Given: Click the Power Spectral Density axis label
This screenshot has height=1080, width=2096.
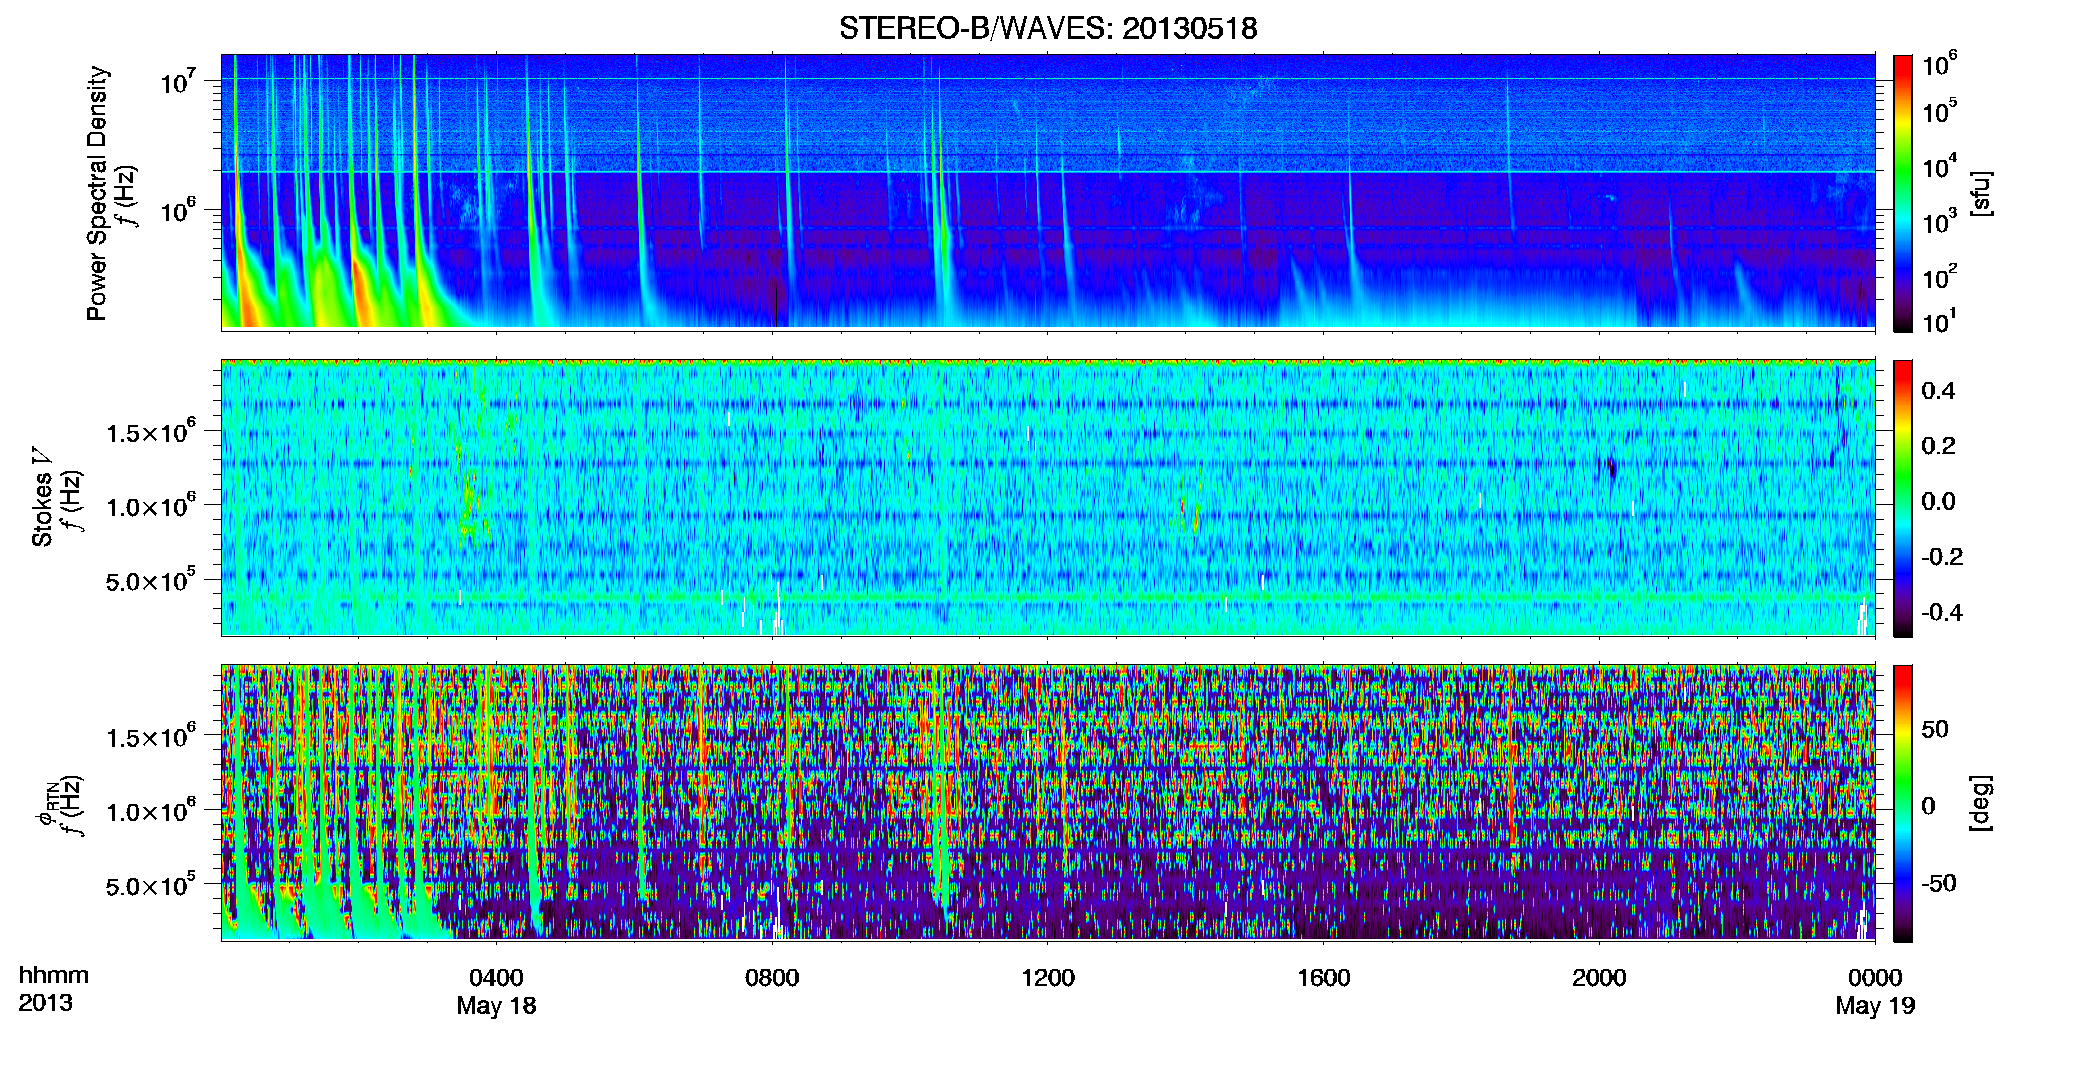Looking at the screenshot, I should click(97, 193).
